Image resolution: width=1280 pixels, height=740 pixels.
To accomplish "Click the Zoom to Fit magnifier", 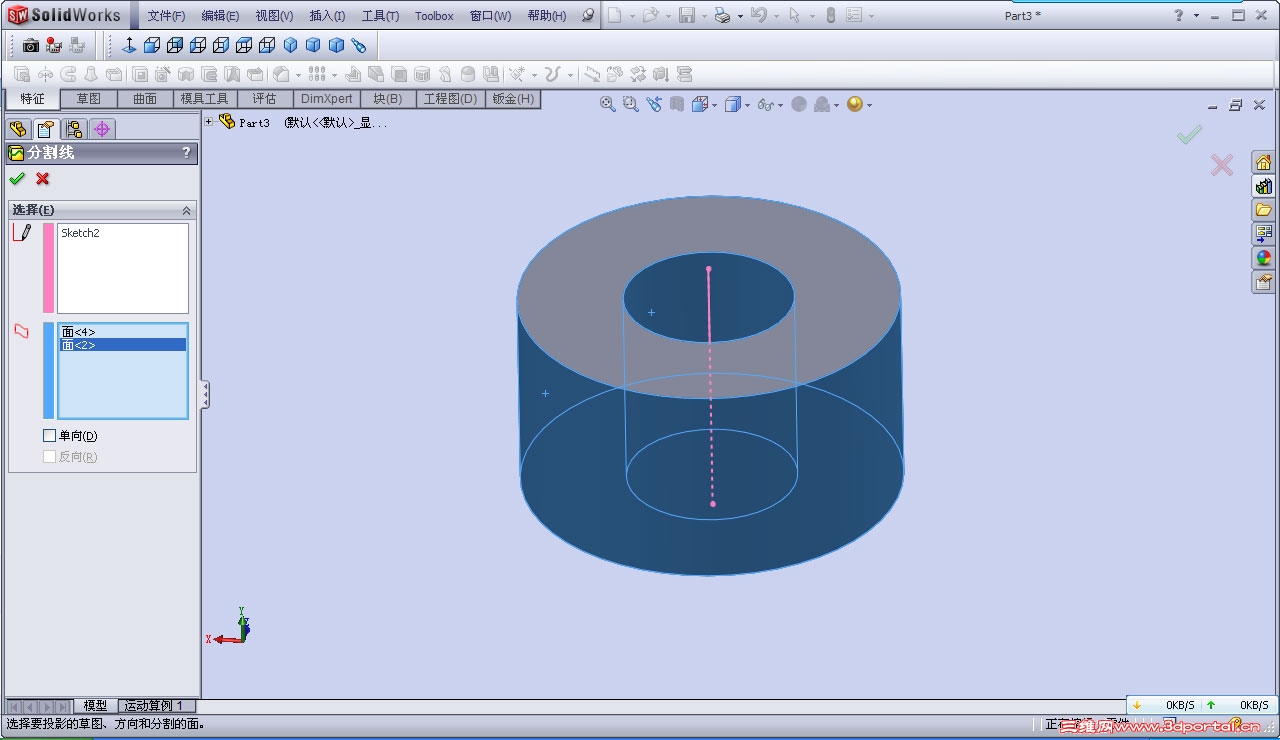I will coord(607,104).
